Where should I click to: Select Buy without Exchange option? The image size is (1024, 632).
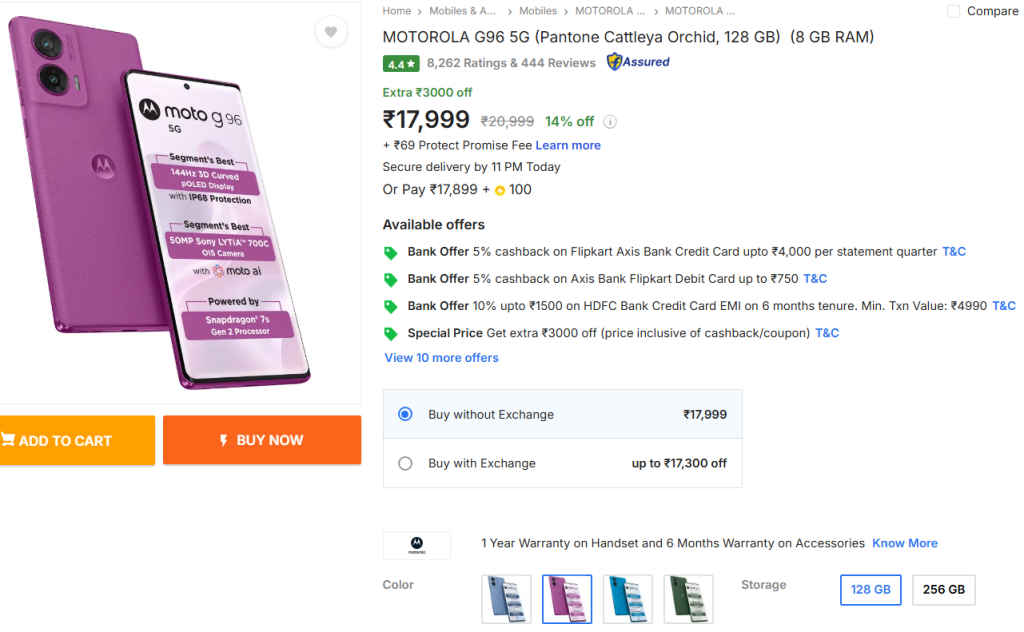(405, 414)
